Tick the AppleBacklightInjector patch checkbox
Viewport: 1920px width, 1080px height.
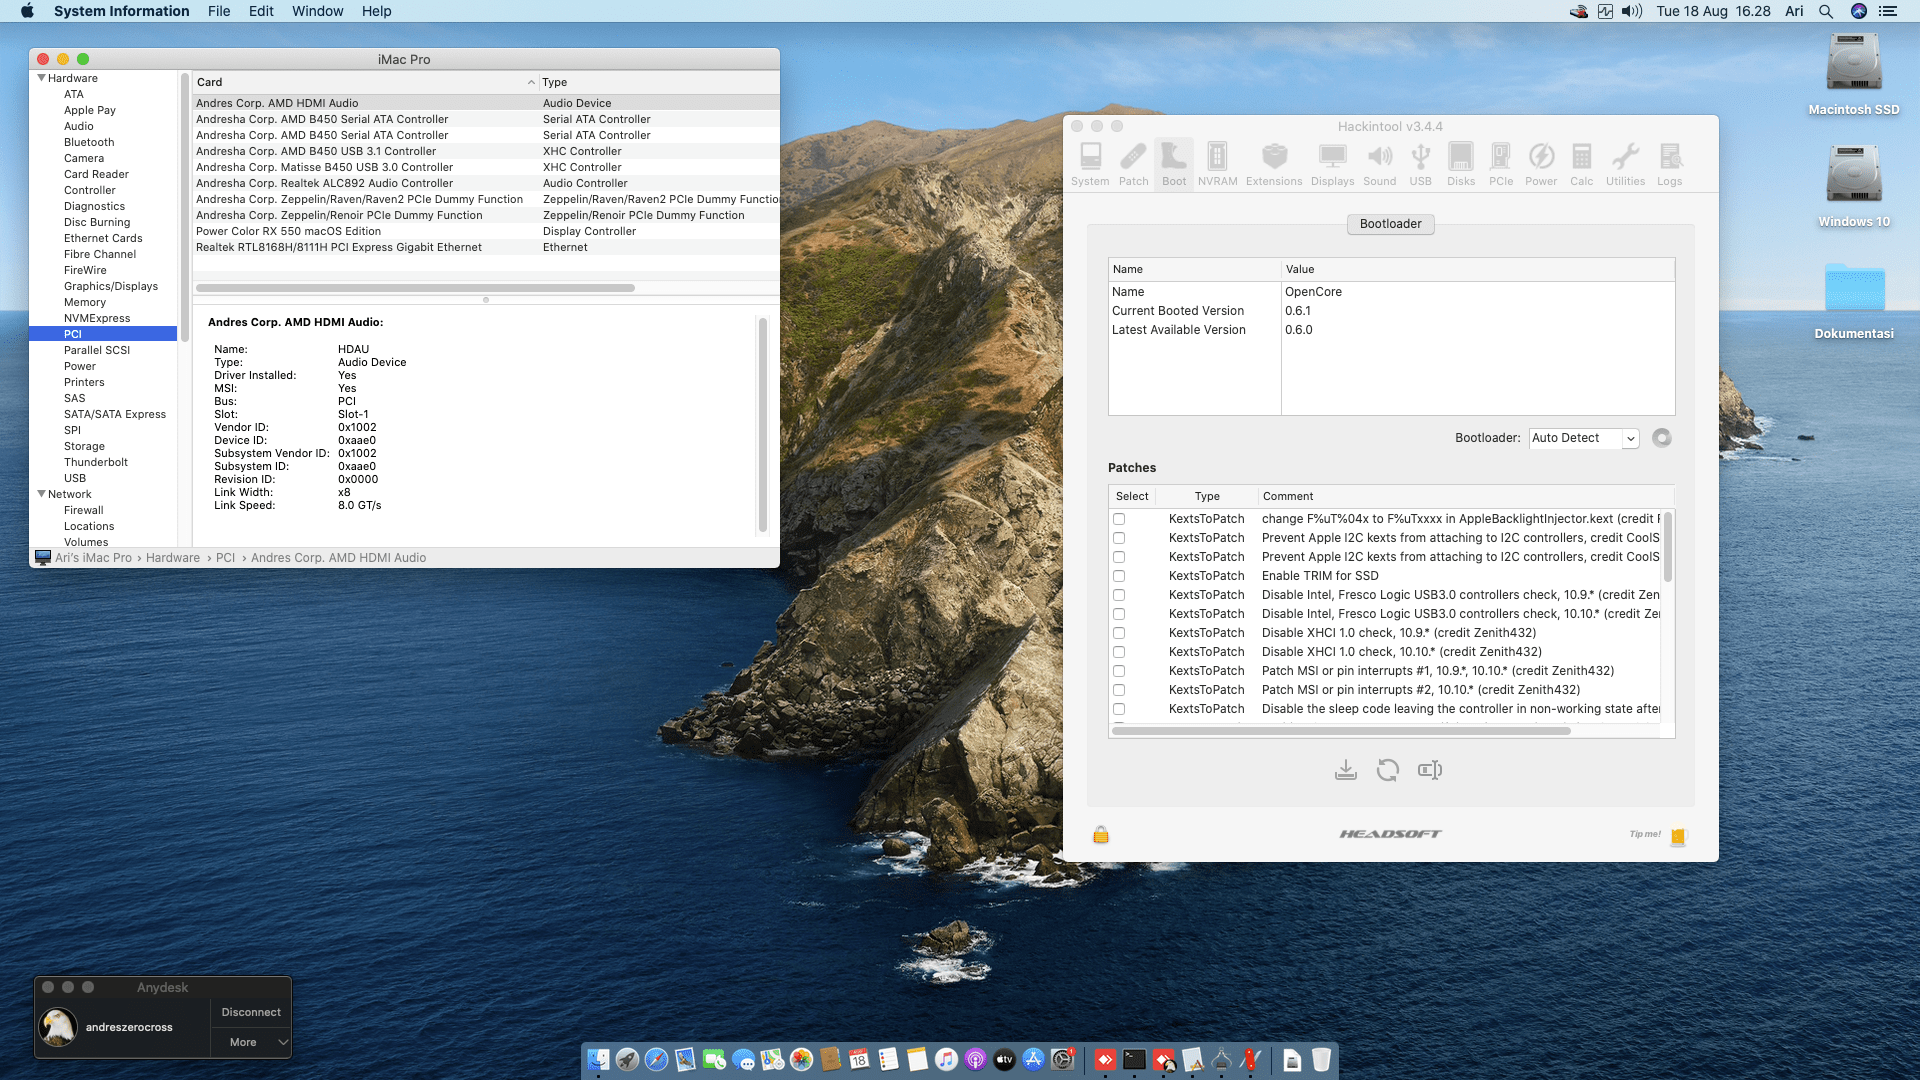[1119, 519]
